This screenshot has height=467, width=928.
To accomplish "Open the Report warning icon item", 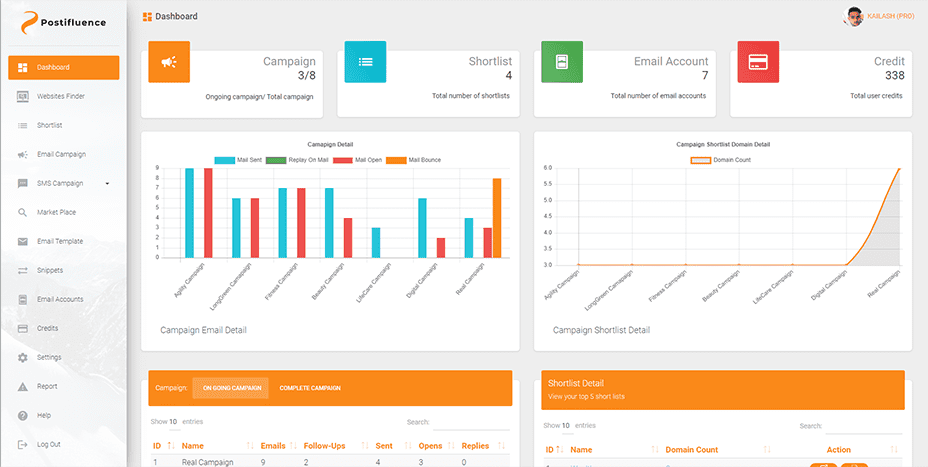I will click(23, 386).
